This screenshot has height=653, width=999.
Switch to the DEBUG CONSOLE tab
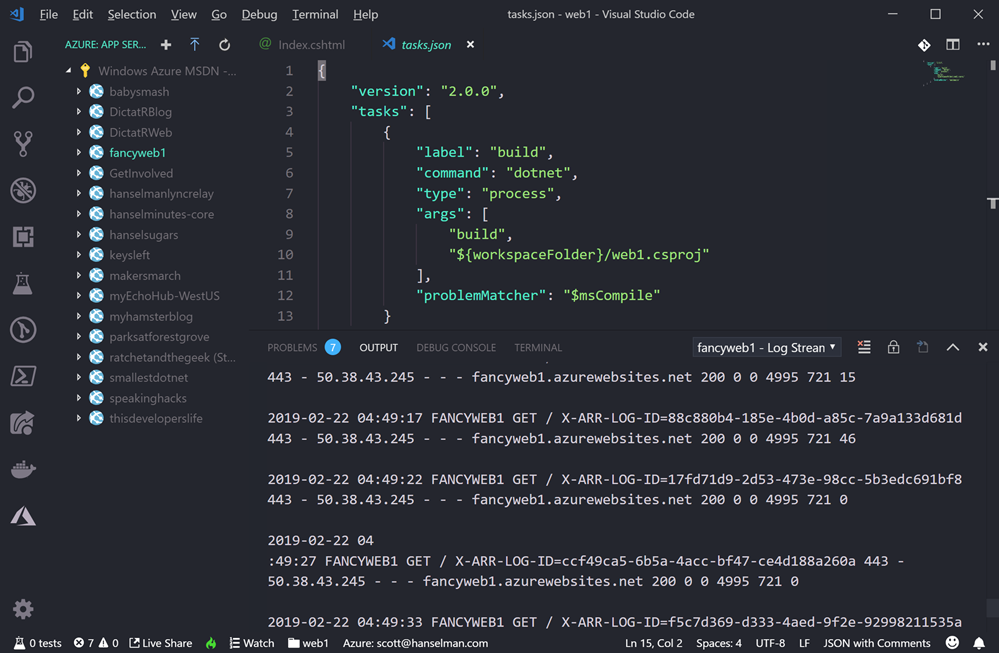[x=456, y=347]
